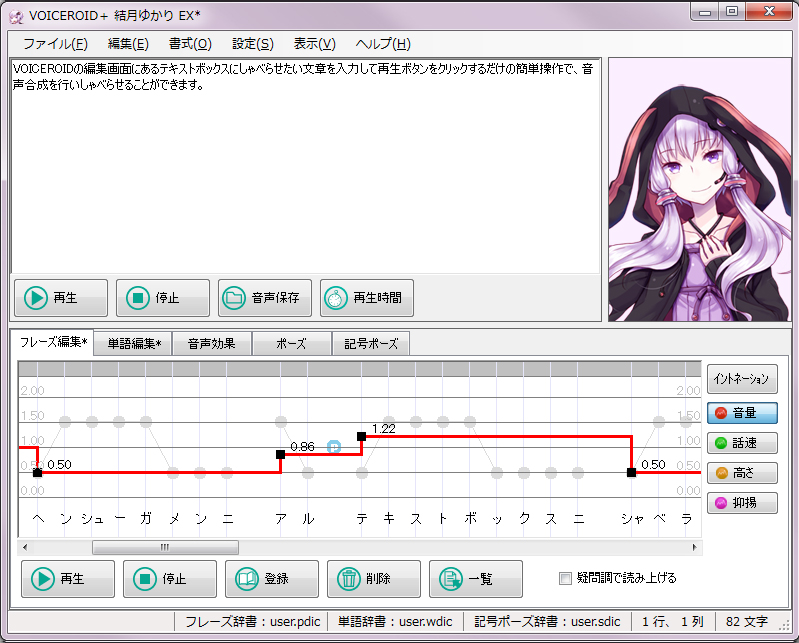
Task: Maximize the VOICEROID window
Action: [732, 12]
